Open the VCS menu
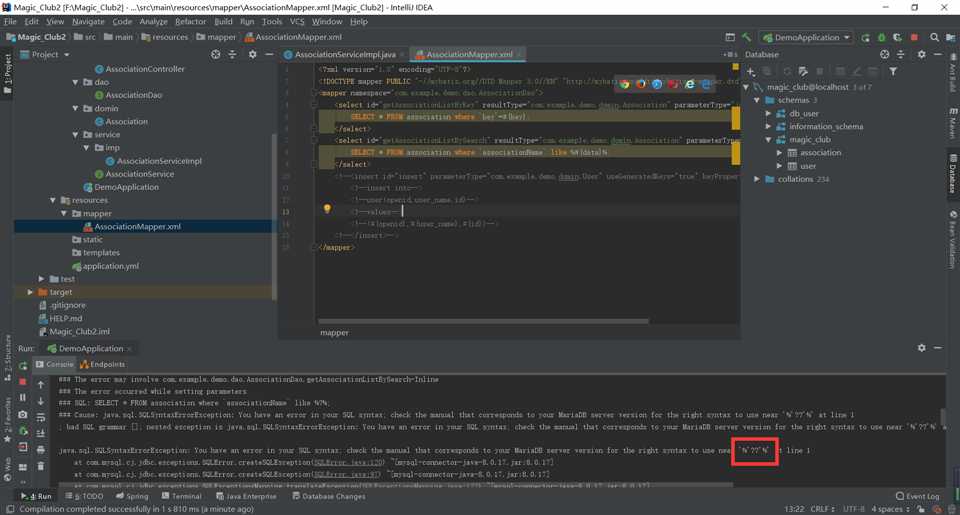 [297, 21]
